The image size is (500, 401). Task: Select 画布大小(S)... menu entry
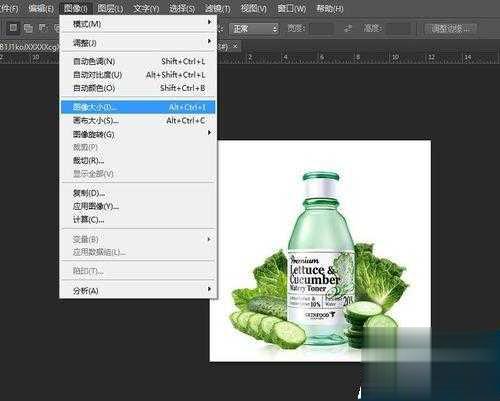[138, 120]
